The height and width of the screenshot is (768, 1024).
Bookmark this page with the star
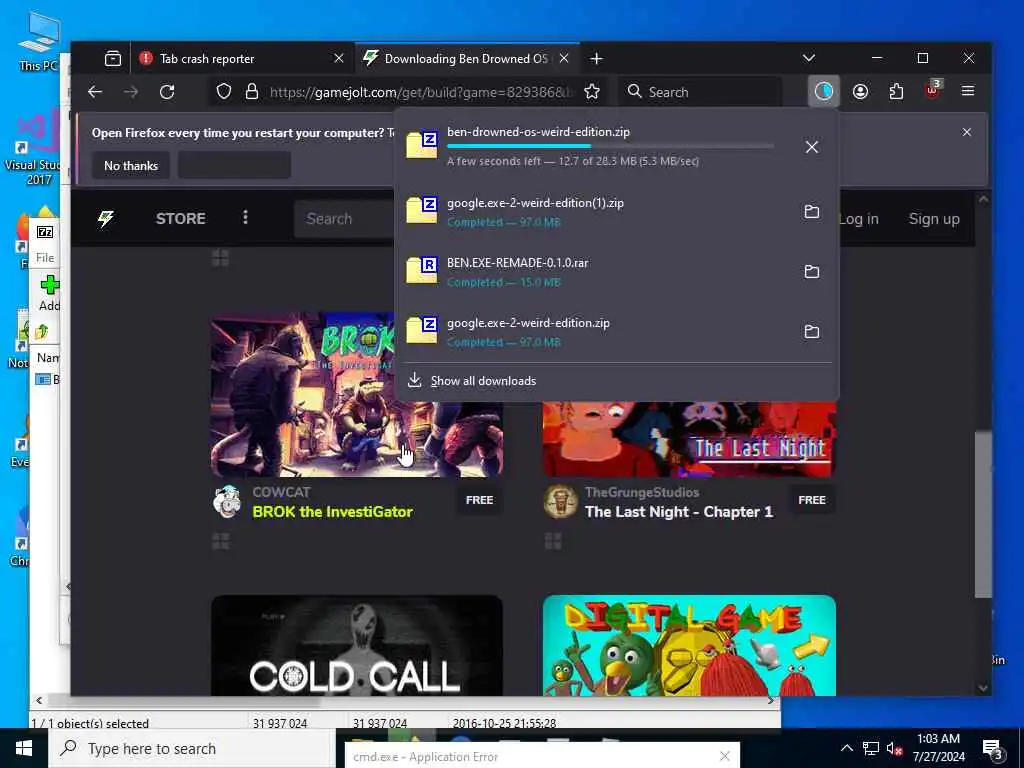(x=592, y=91)
